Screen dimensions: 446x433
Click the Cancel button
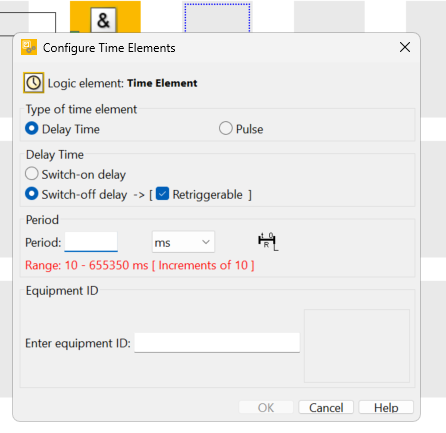point(326,407)
